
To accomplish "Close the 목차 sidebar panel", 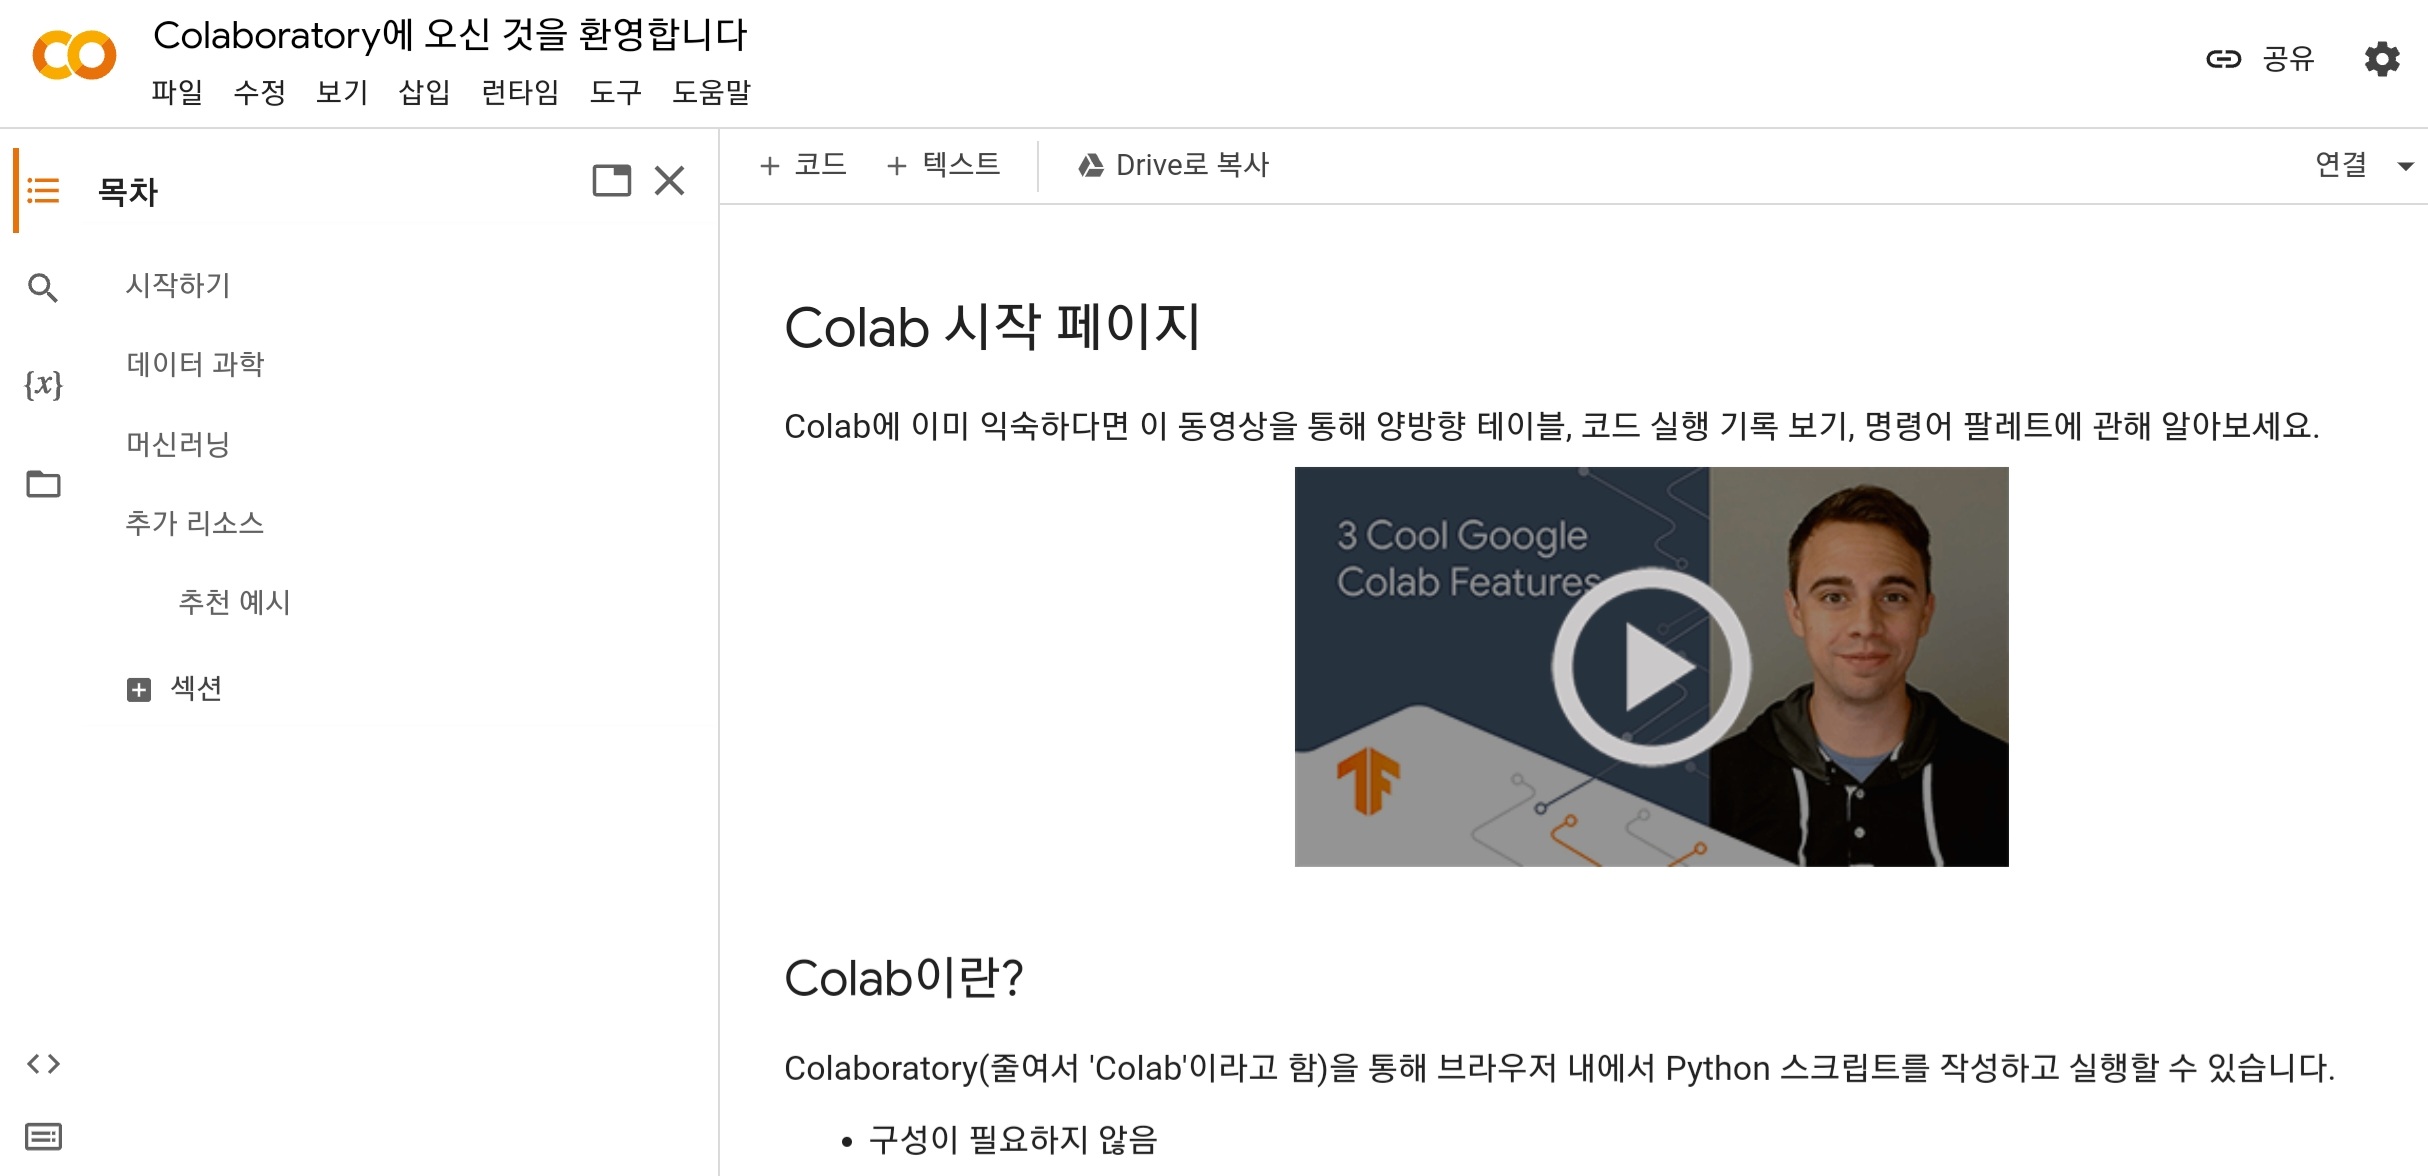I will (669, 181).
